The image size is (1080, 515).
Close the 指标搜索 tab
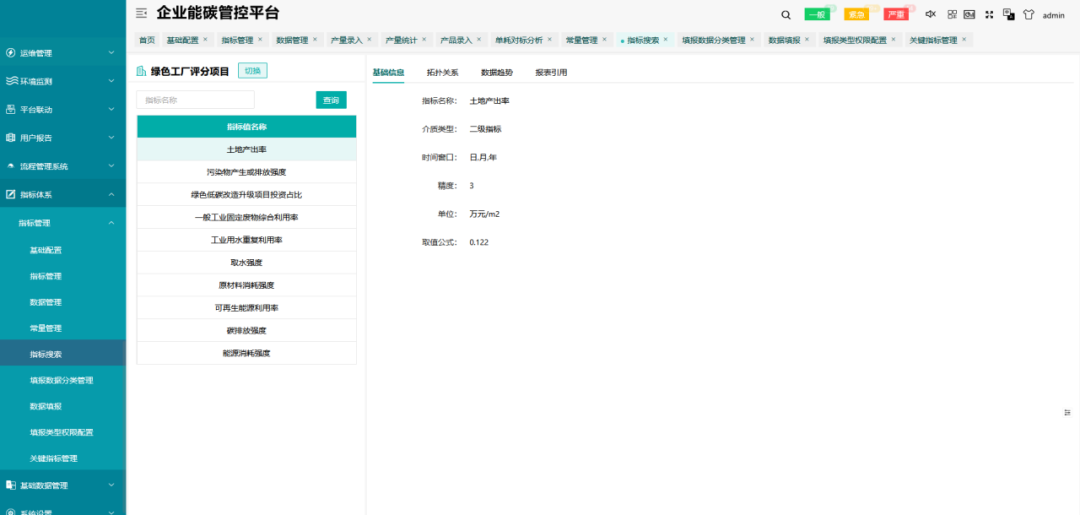[665, 39]
